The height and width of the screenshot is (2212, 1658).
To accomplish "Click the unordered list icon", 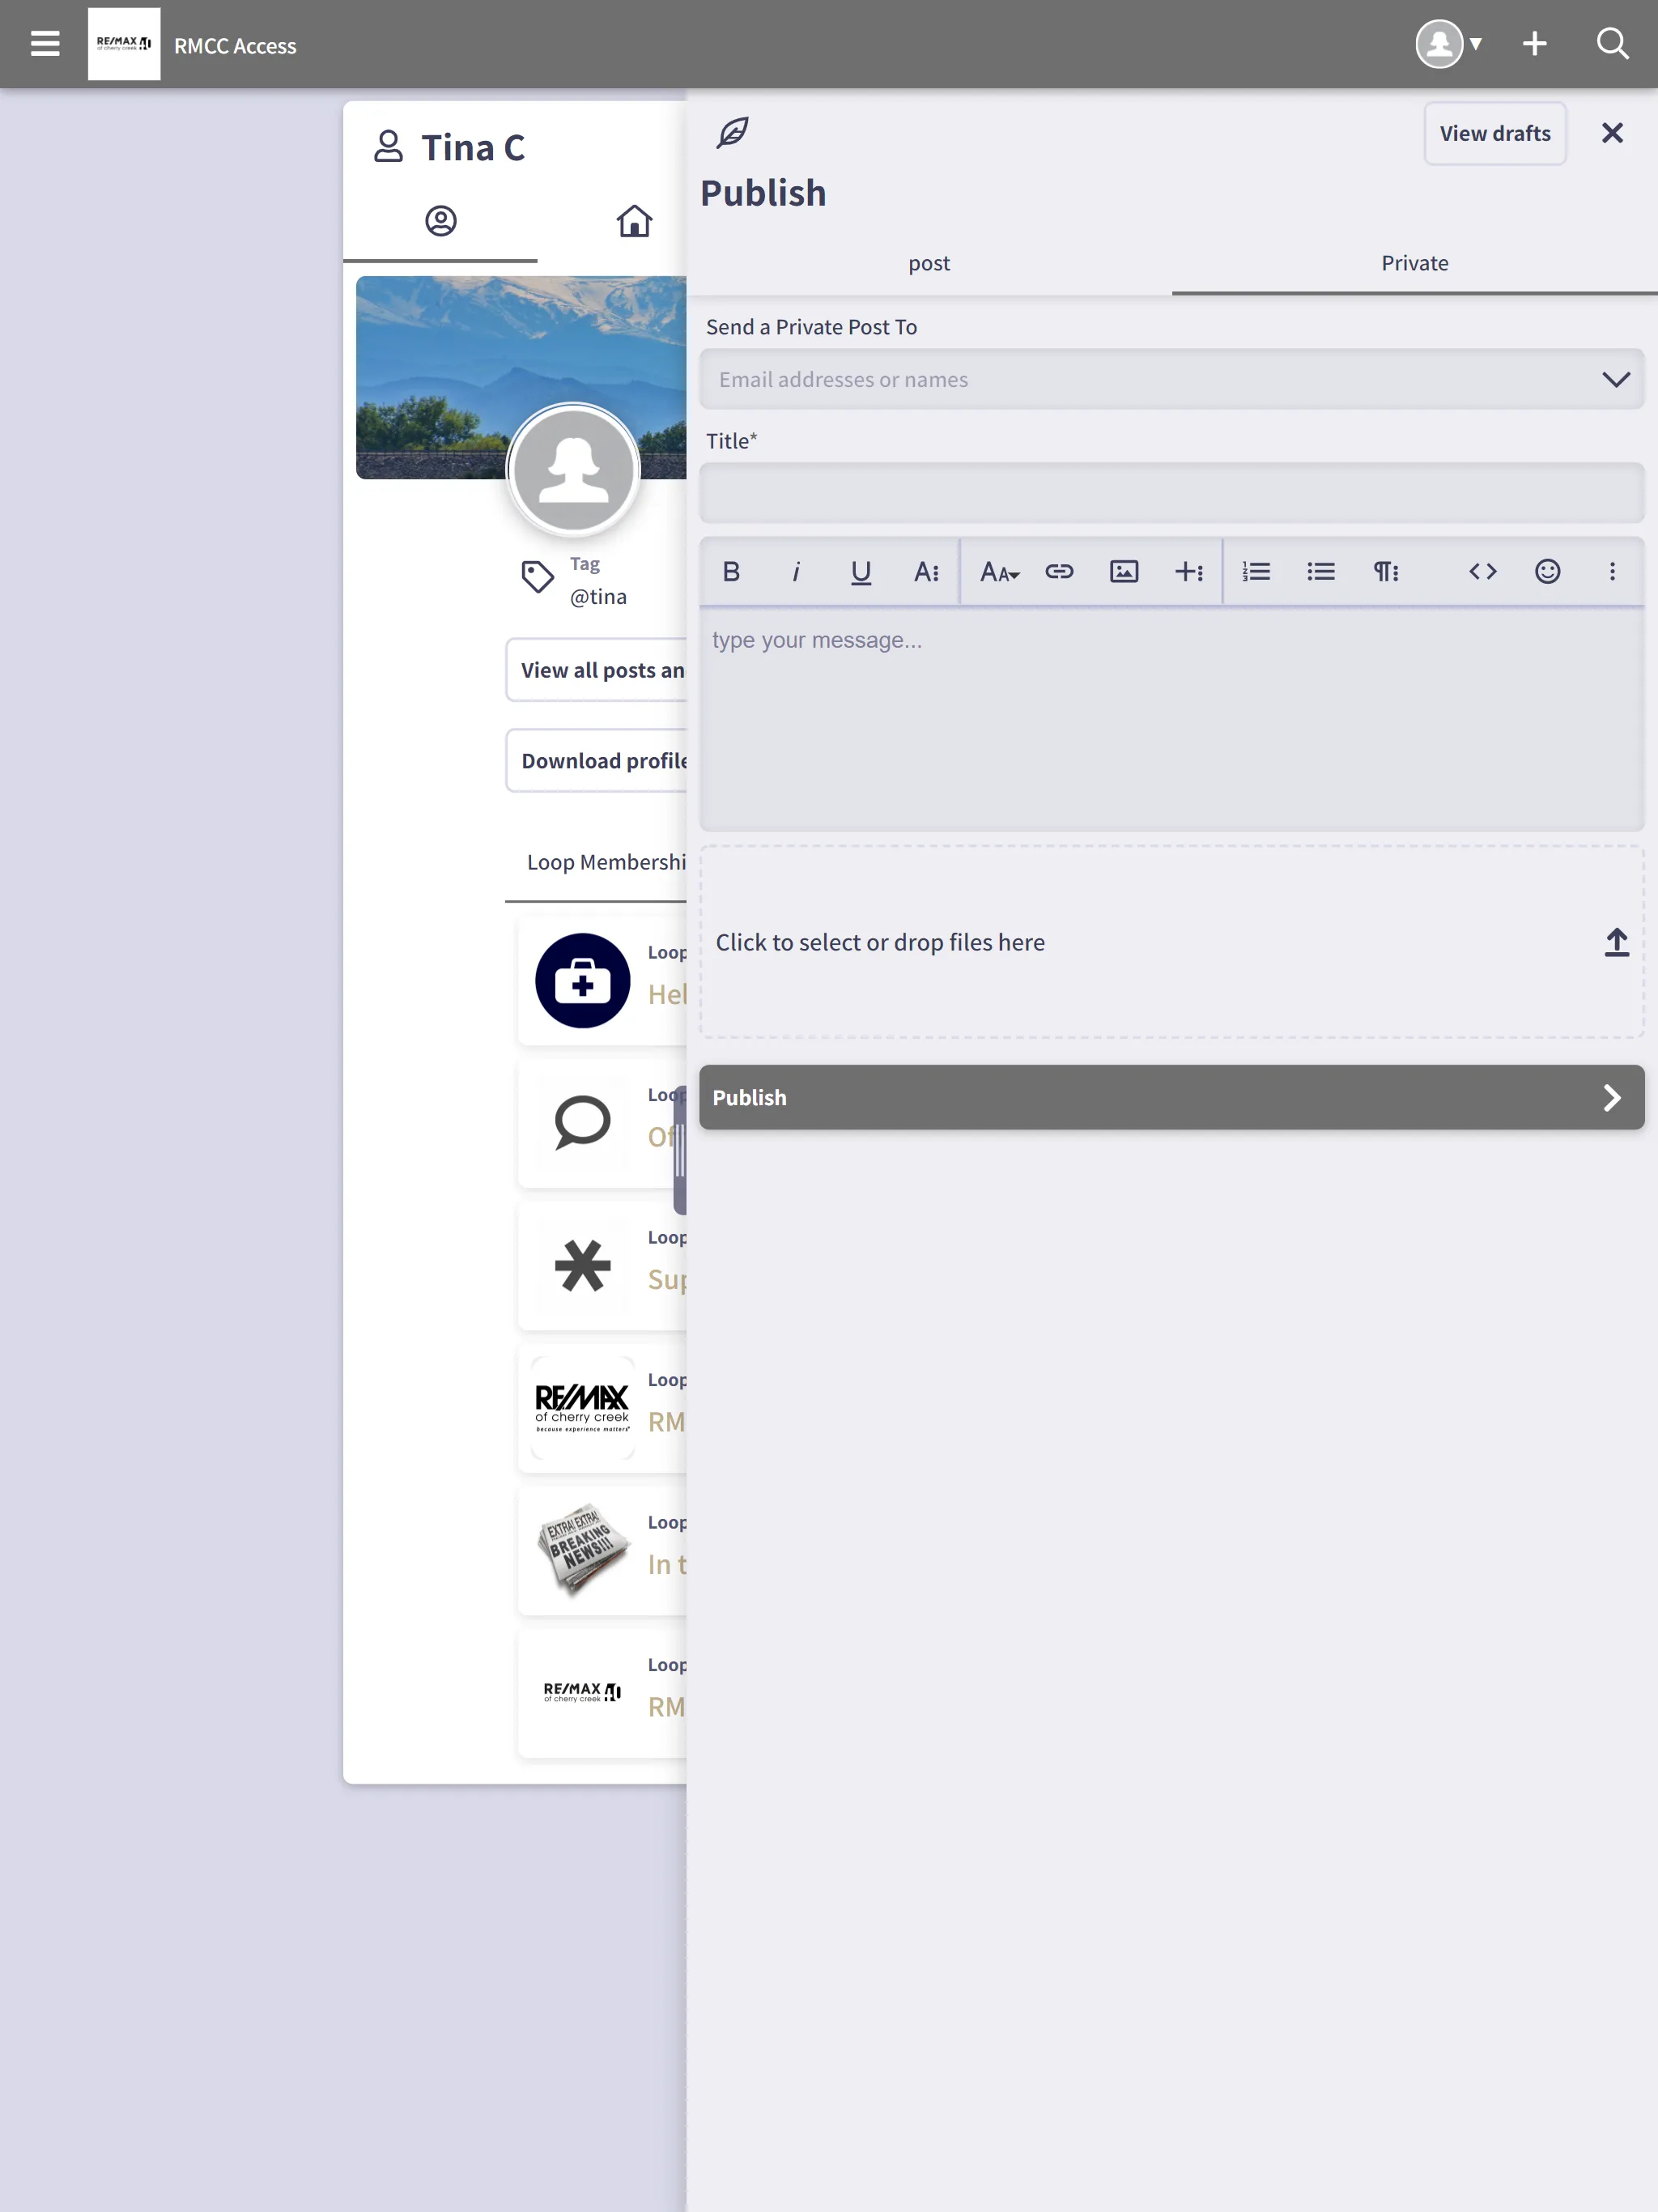I will pos(1320,572).
